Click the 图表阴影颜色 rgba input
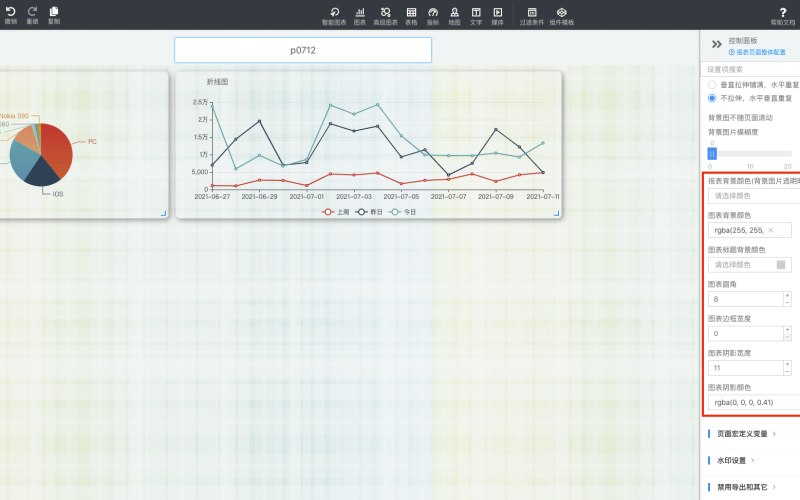 (754, 403)
